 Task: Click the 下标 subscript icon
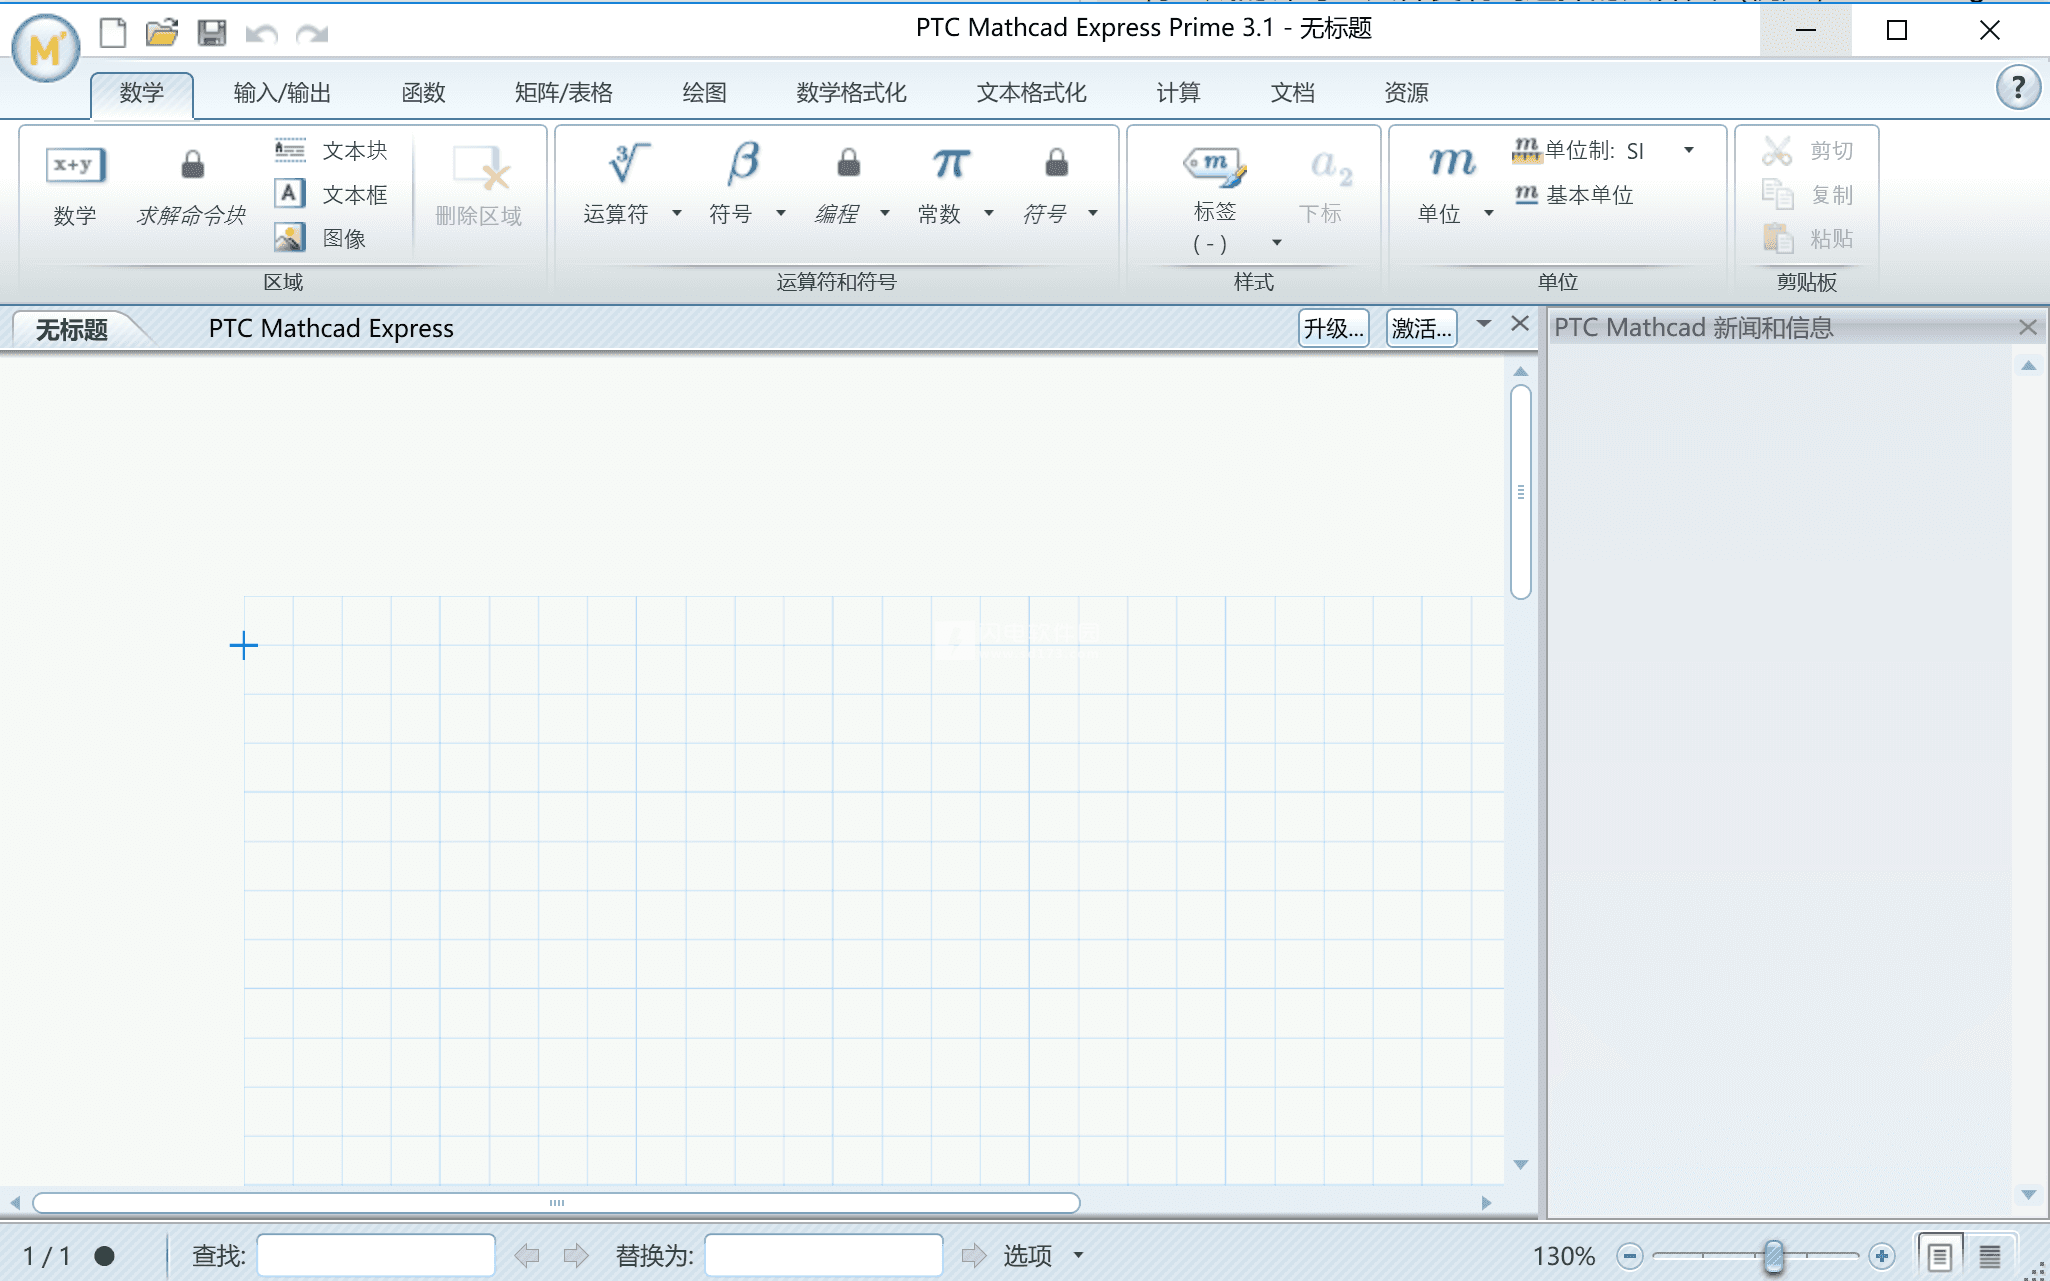(x=1330, y=166)
